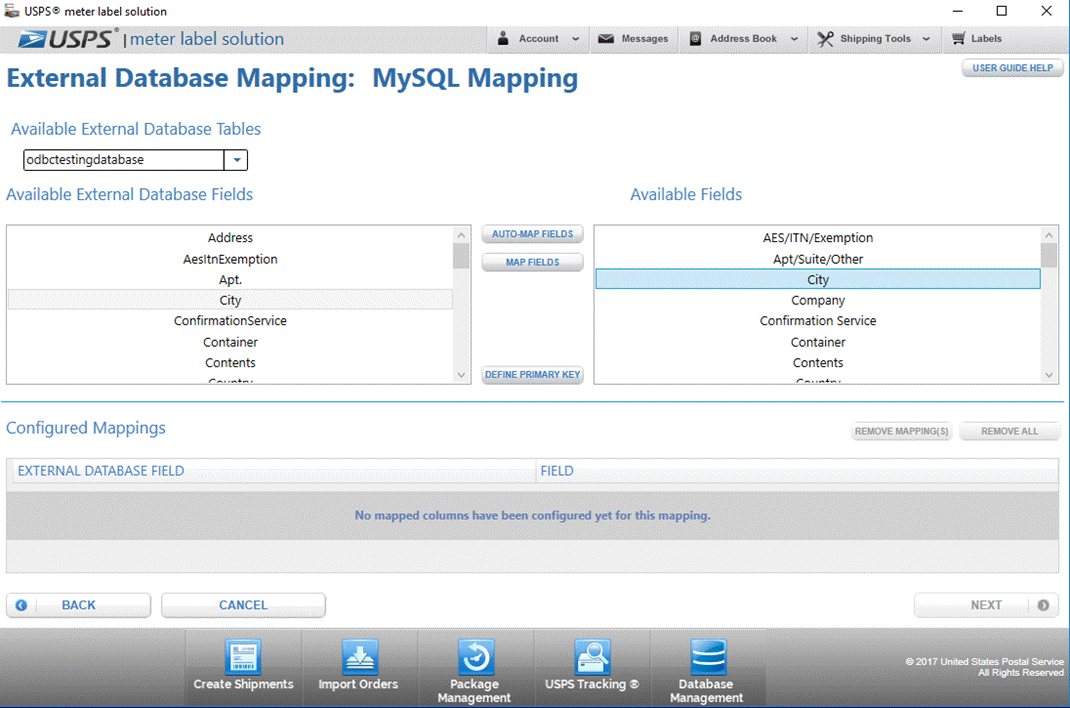Click the app icon in title bar
Screen dimensions: 1070x708
point(12,11)
